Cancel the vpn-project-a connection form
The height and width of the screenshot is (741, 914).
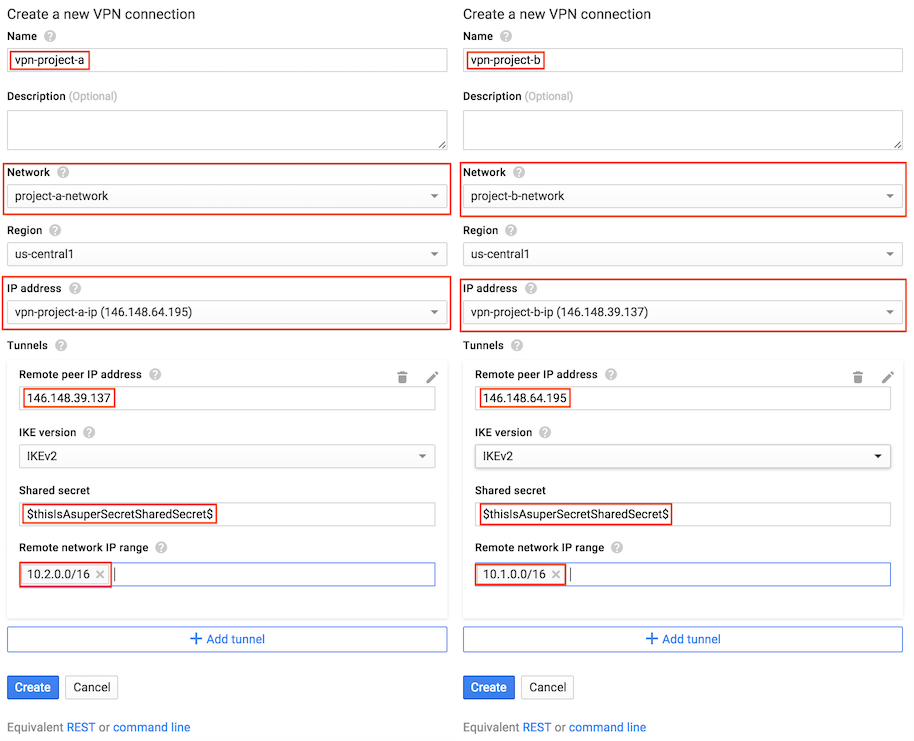coord(92,687)
